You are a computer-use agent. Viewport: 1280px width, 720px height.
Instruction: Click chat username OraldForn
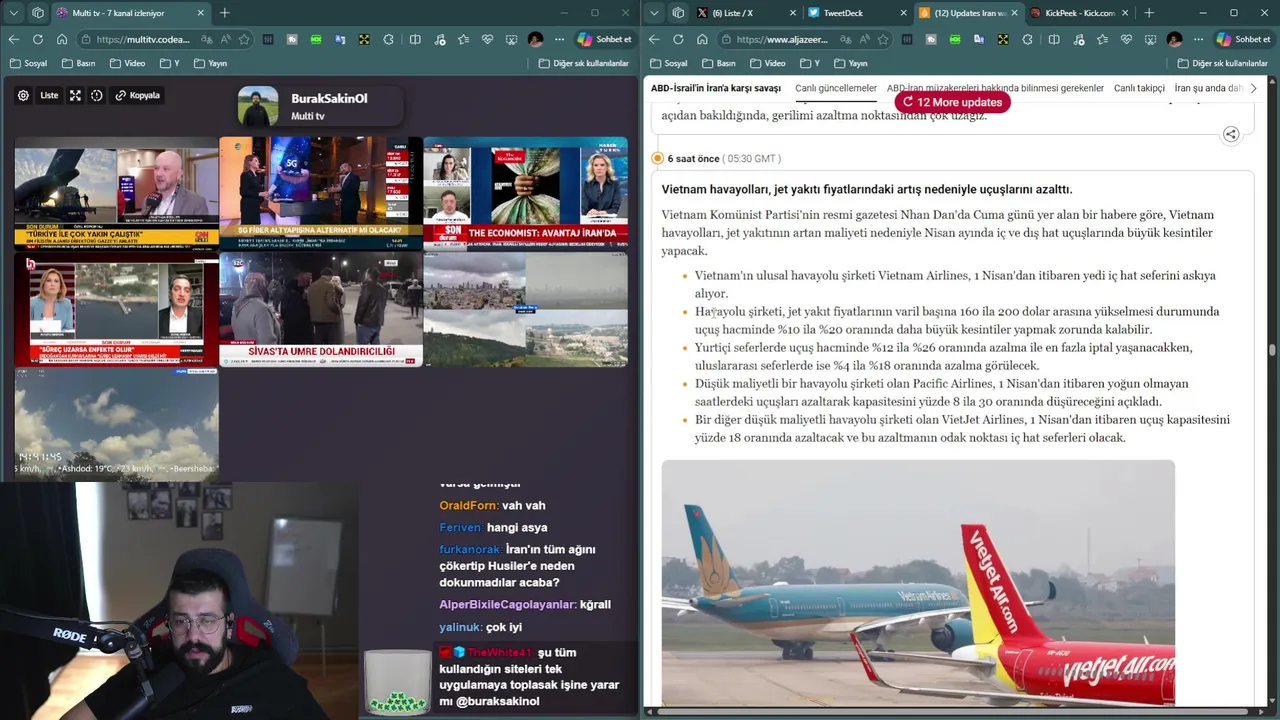(x=468, y=505)
